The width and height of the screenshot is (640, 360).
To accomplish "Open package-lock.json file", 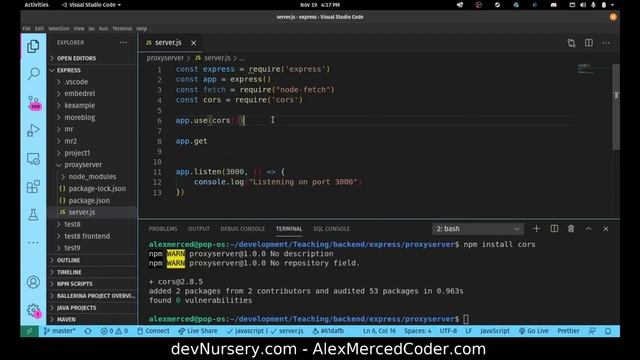I will click(97, 189).
